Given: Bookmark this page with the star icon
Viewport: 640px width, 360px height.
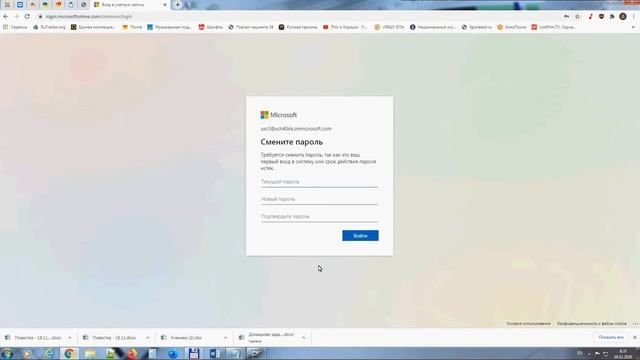Looking at the screenshot, I should coord(577,16).
